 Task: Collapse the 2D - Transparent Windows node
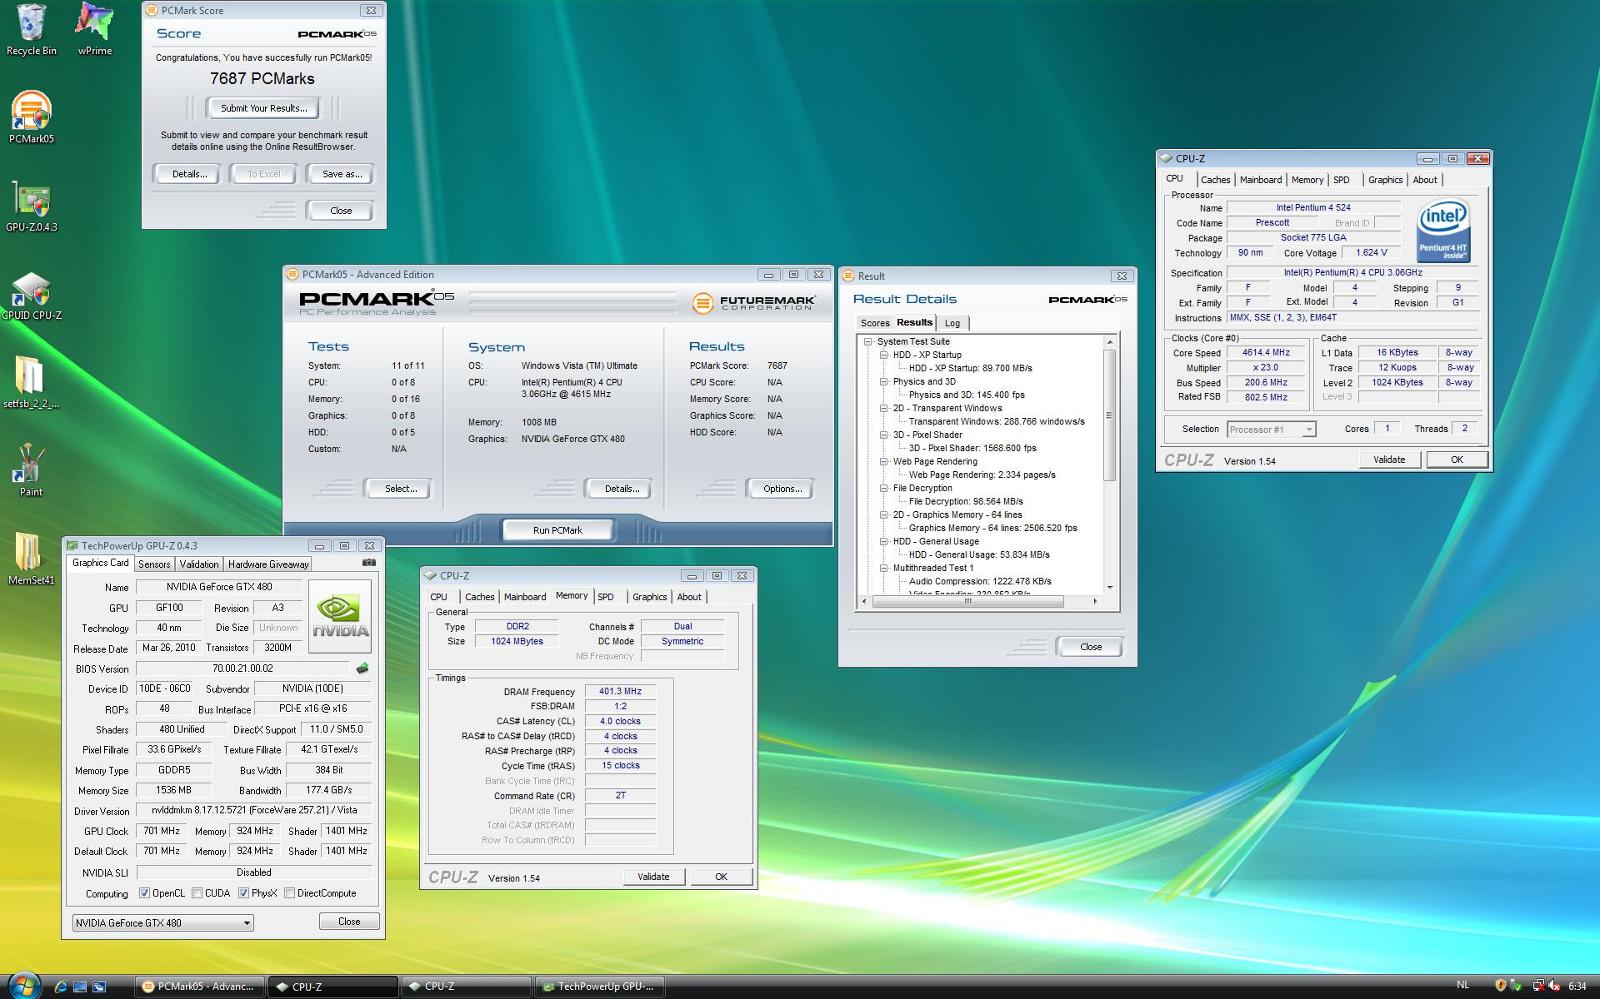tap(884, 408)
